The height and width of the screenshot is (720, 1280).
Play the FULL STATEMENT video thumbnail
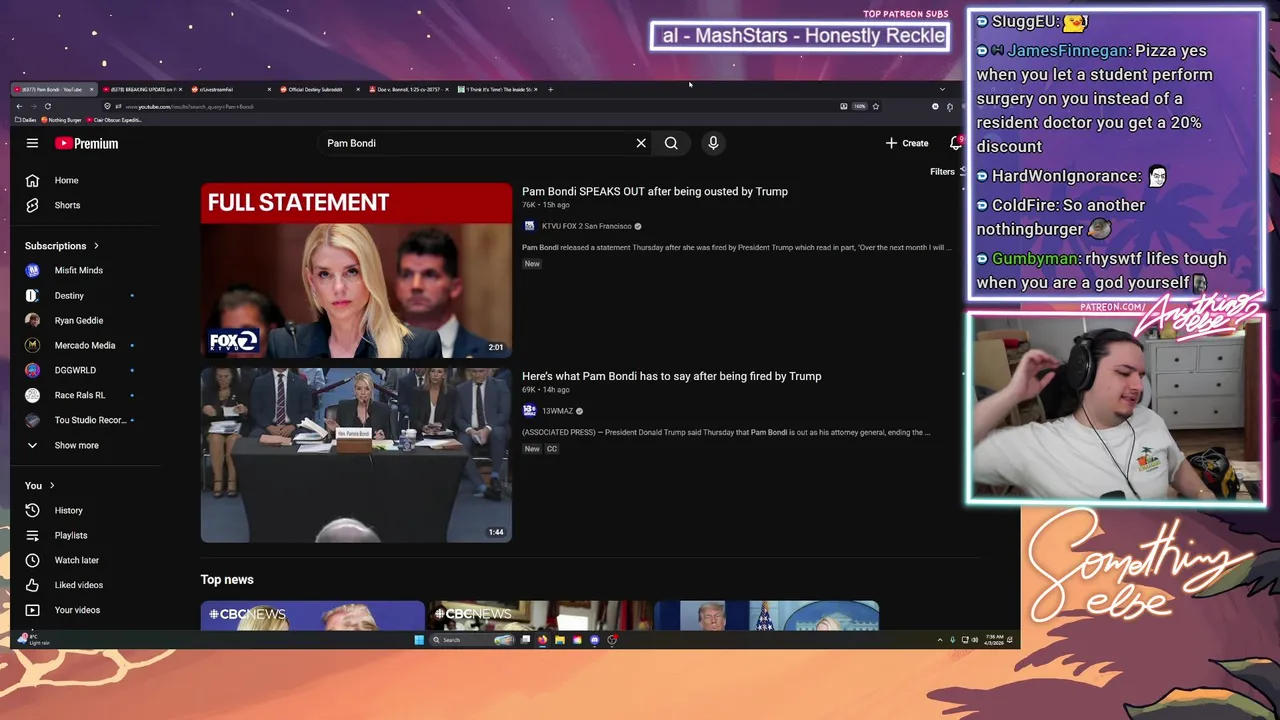(356, 270)
